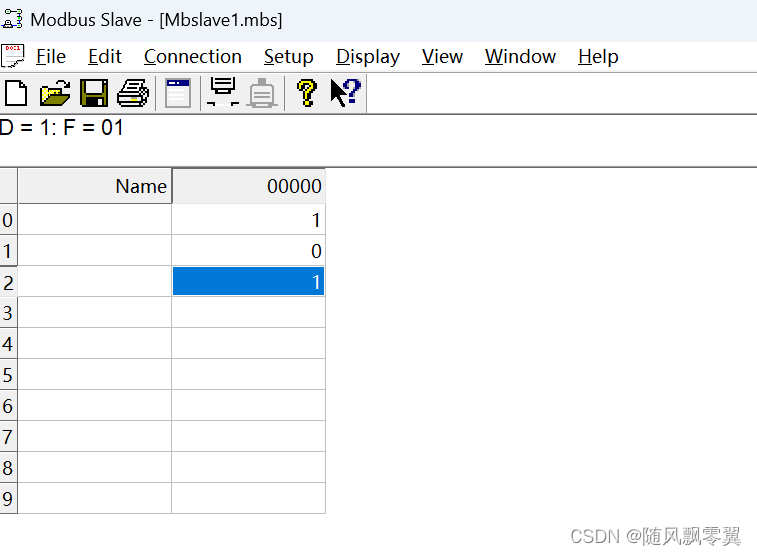The image size is (757, 556).
Task: Open the Window menu
Action: [x=520, y=56]
